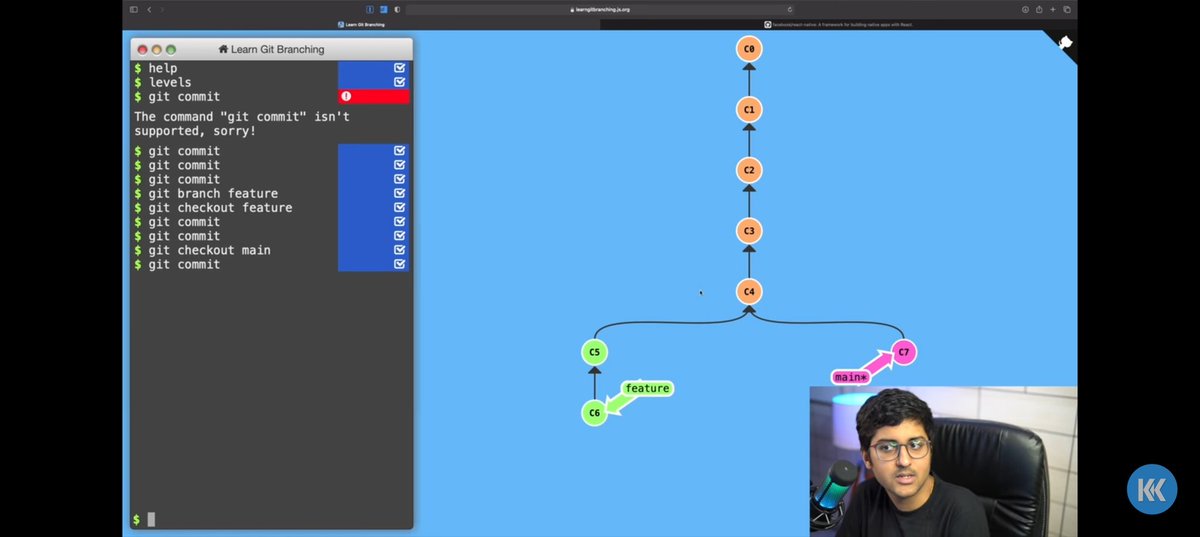Select green commit node C6
The height and width of the screenshot is (537, 1200).
point(594,412)
